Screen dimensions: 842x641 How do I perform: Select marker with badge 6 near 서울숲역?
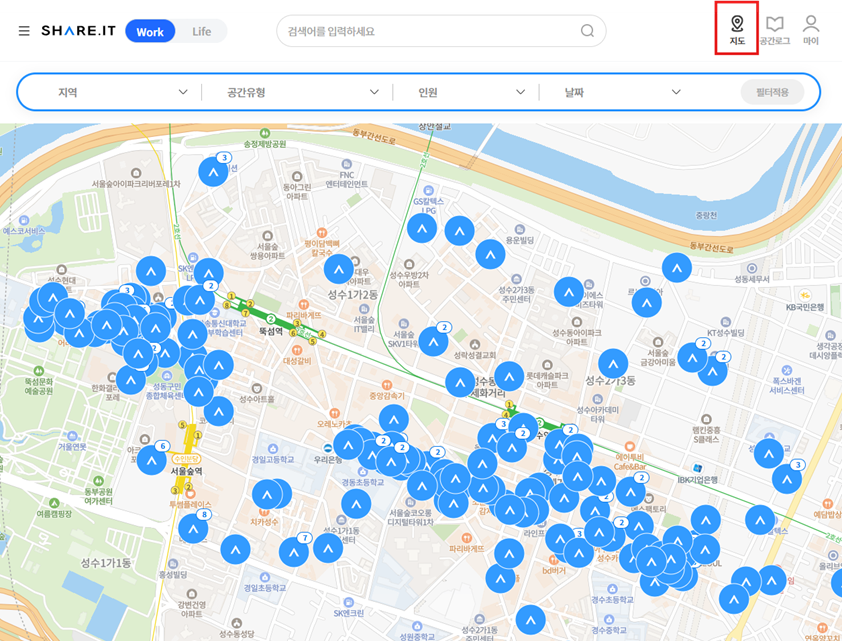click(x=152, y=460)
